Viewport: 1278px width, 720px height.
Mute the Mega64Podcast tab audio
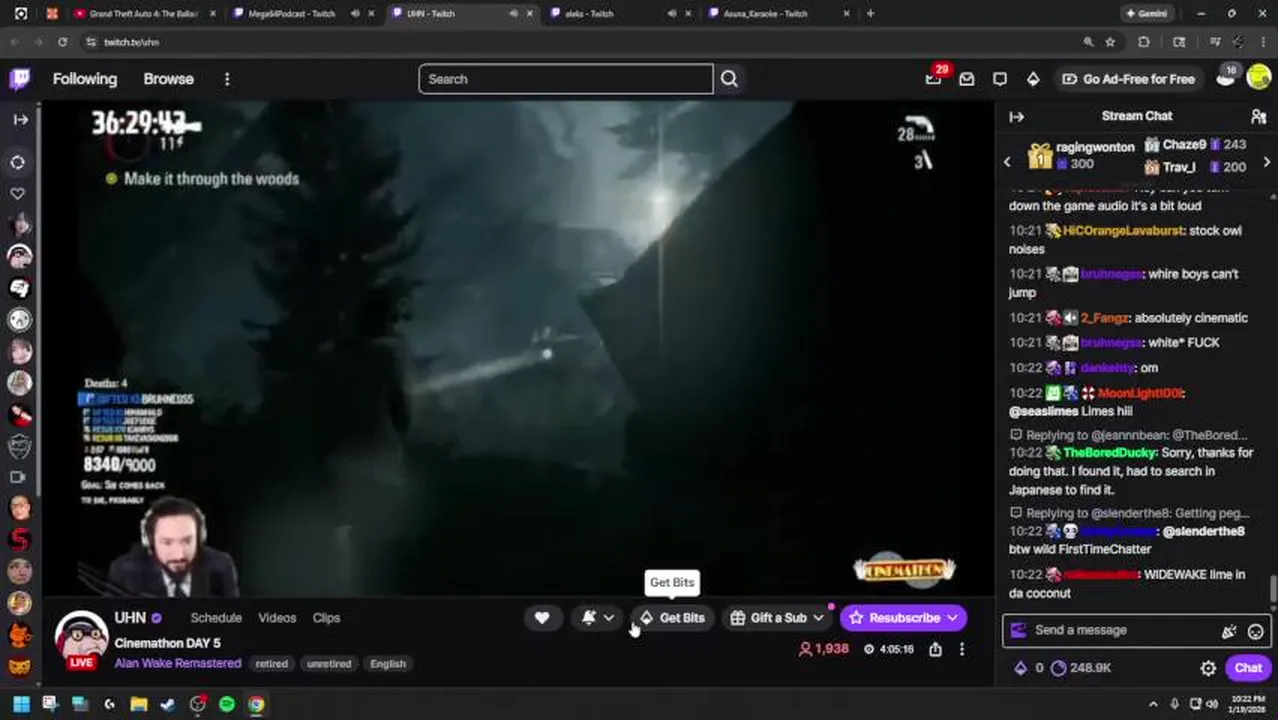pyautogui.click(x=355, y=14)
